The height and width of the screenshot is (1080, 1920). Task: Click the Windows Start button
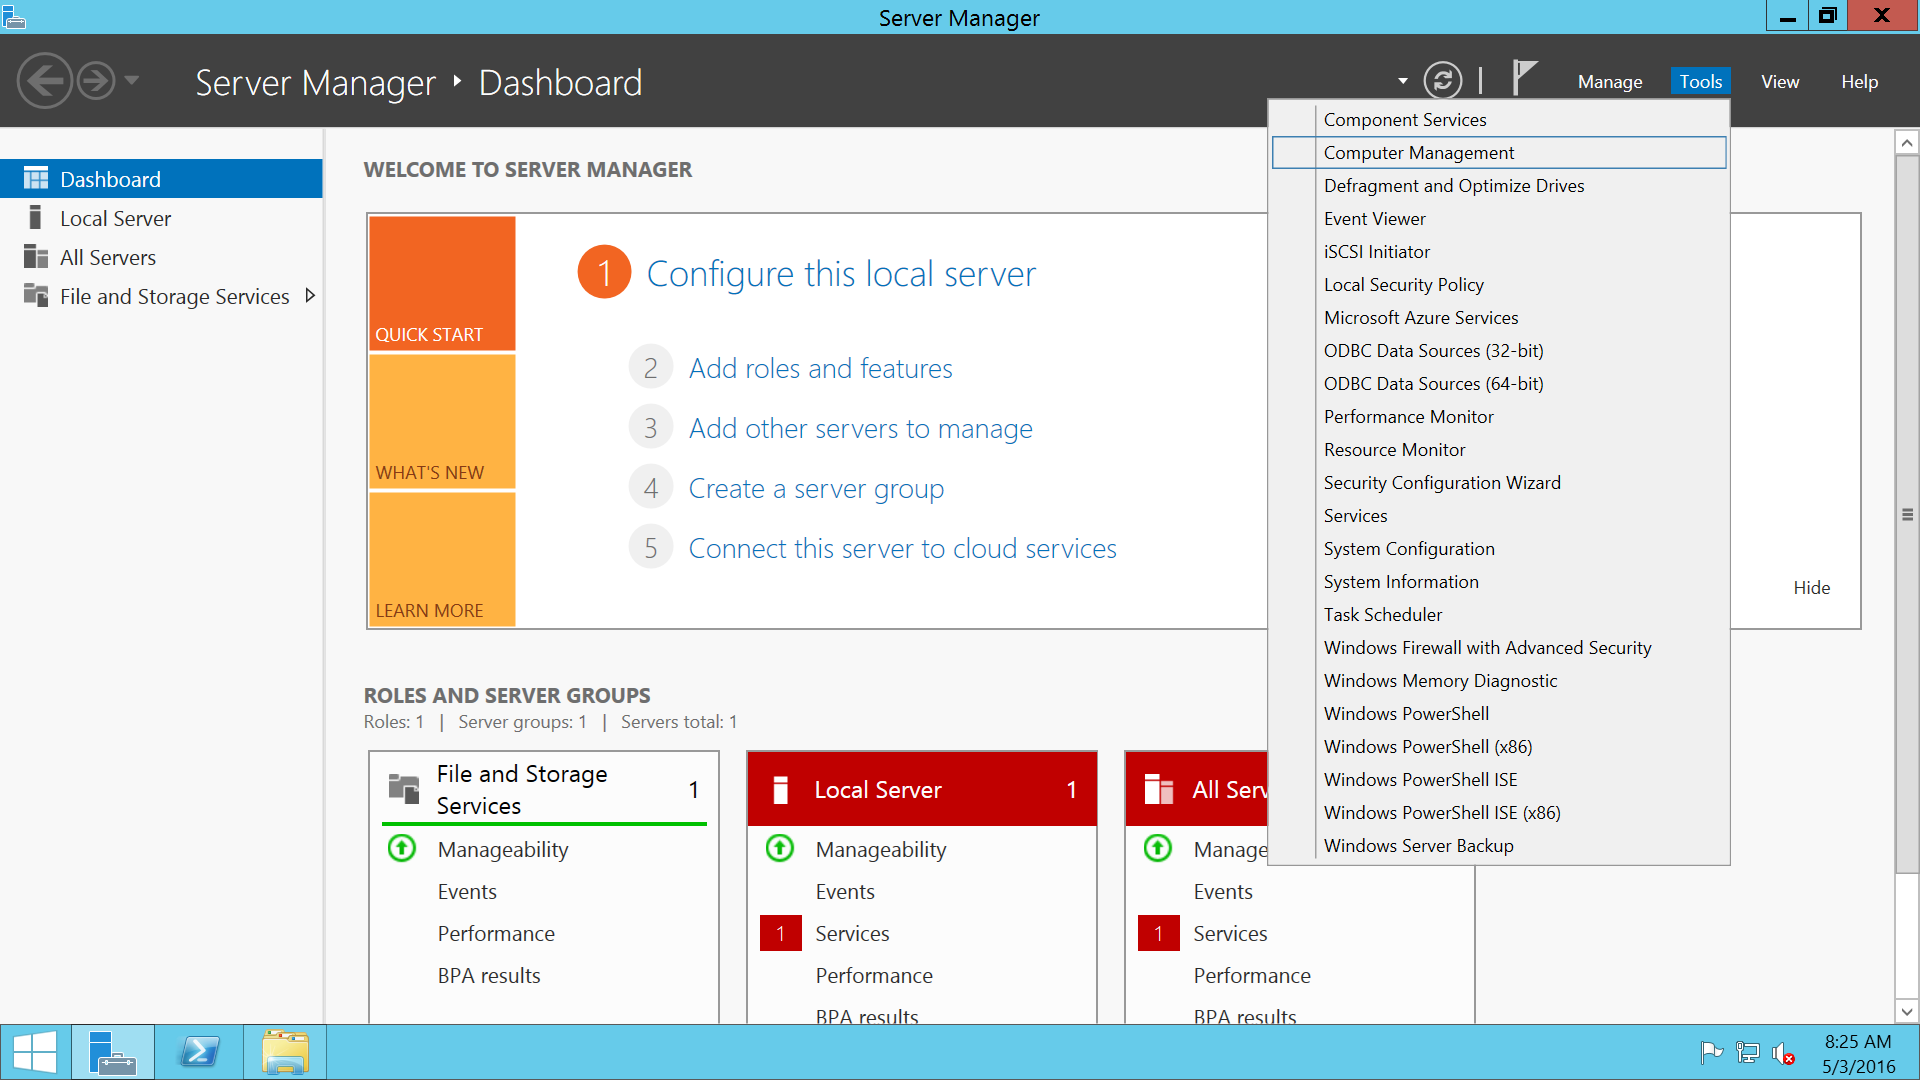35,1053
